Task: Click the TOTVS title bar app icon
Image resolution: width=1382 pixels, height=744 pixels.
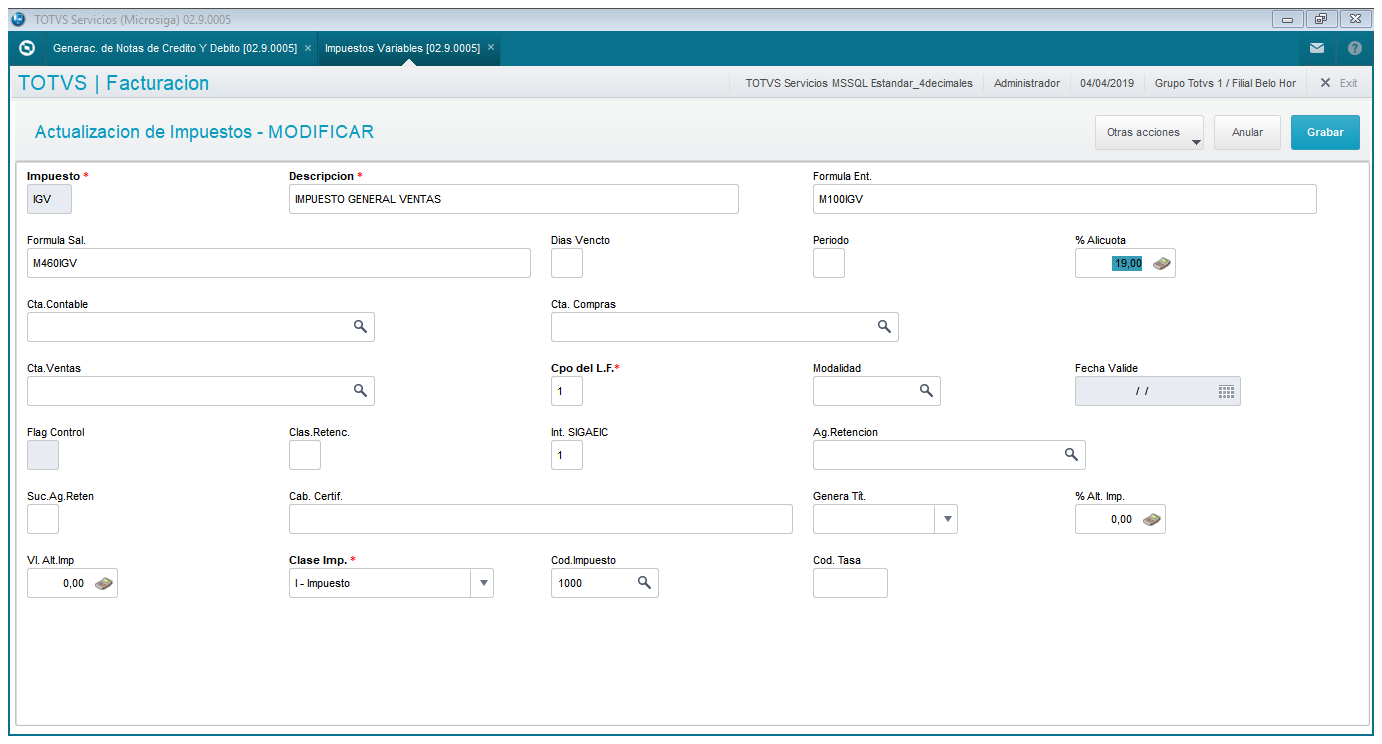Action: (x=18, y=19)
